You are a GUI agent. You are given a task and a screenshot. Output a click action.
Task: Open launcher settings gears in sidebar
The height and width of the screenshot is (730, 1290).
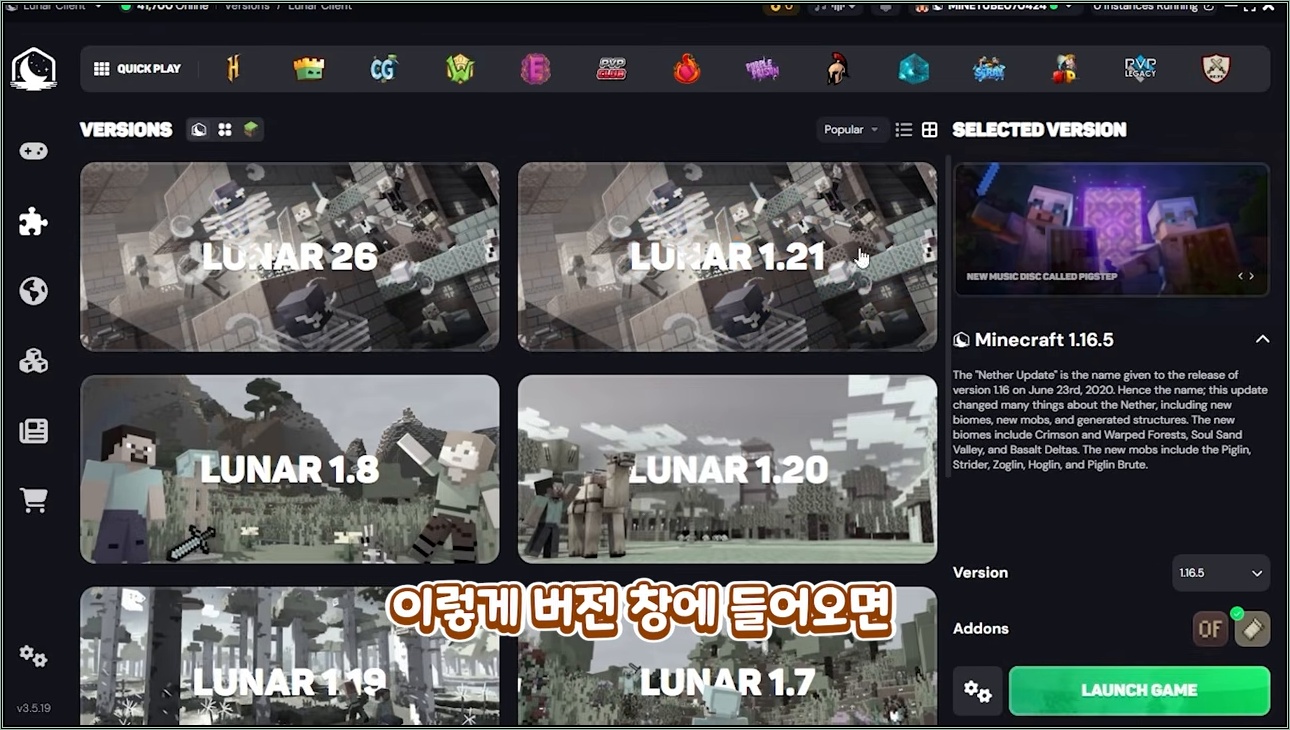click(33, 656)
